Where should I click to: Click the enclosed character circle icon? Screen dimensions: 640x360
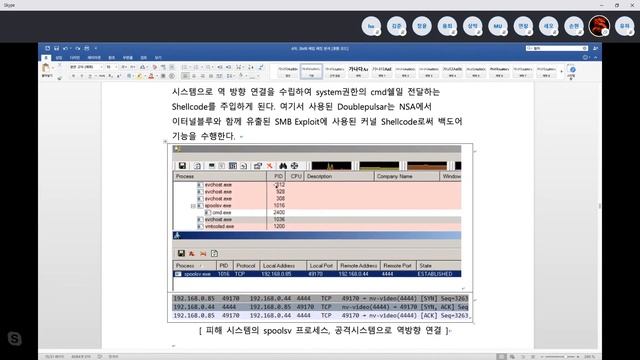point(171,76)
